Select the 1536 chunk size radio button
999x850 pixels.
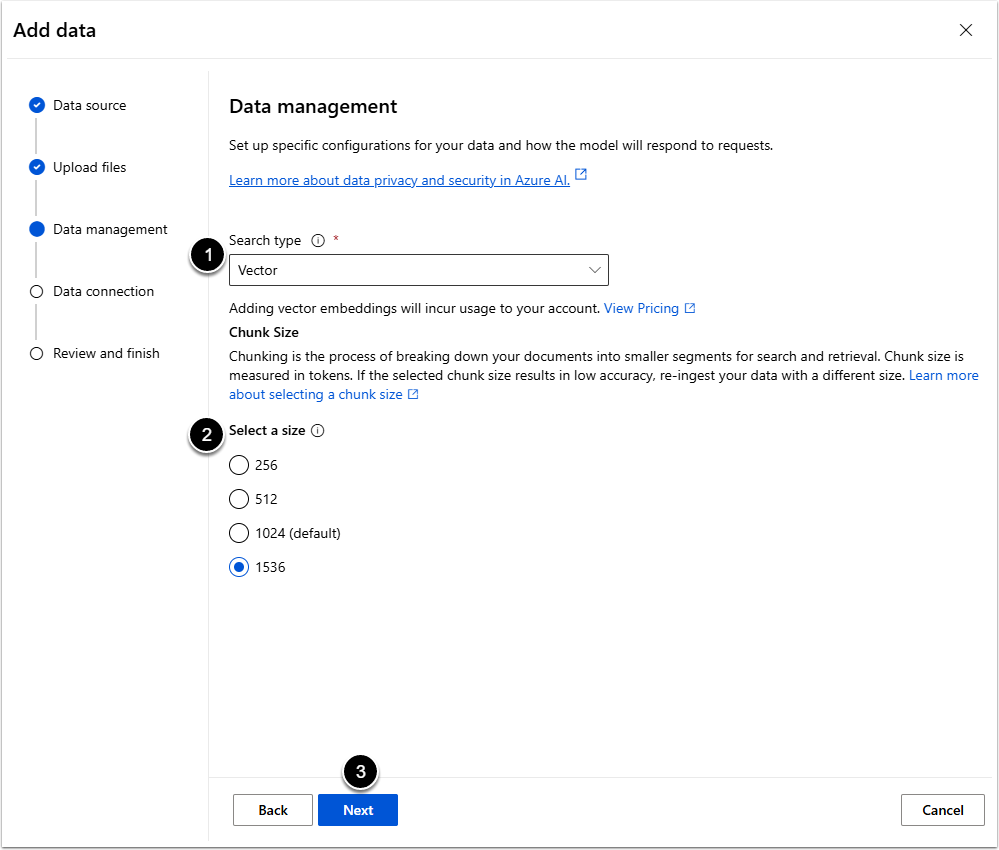click(239, 567)
